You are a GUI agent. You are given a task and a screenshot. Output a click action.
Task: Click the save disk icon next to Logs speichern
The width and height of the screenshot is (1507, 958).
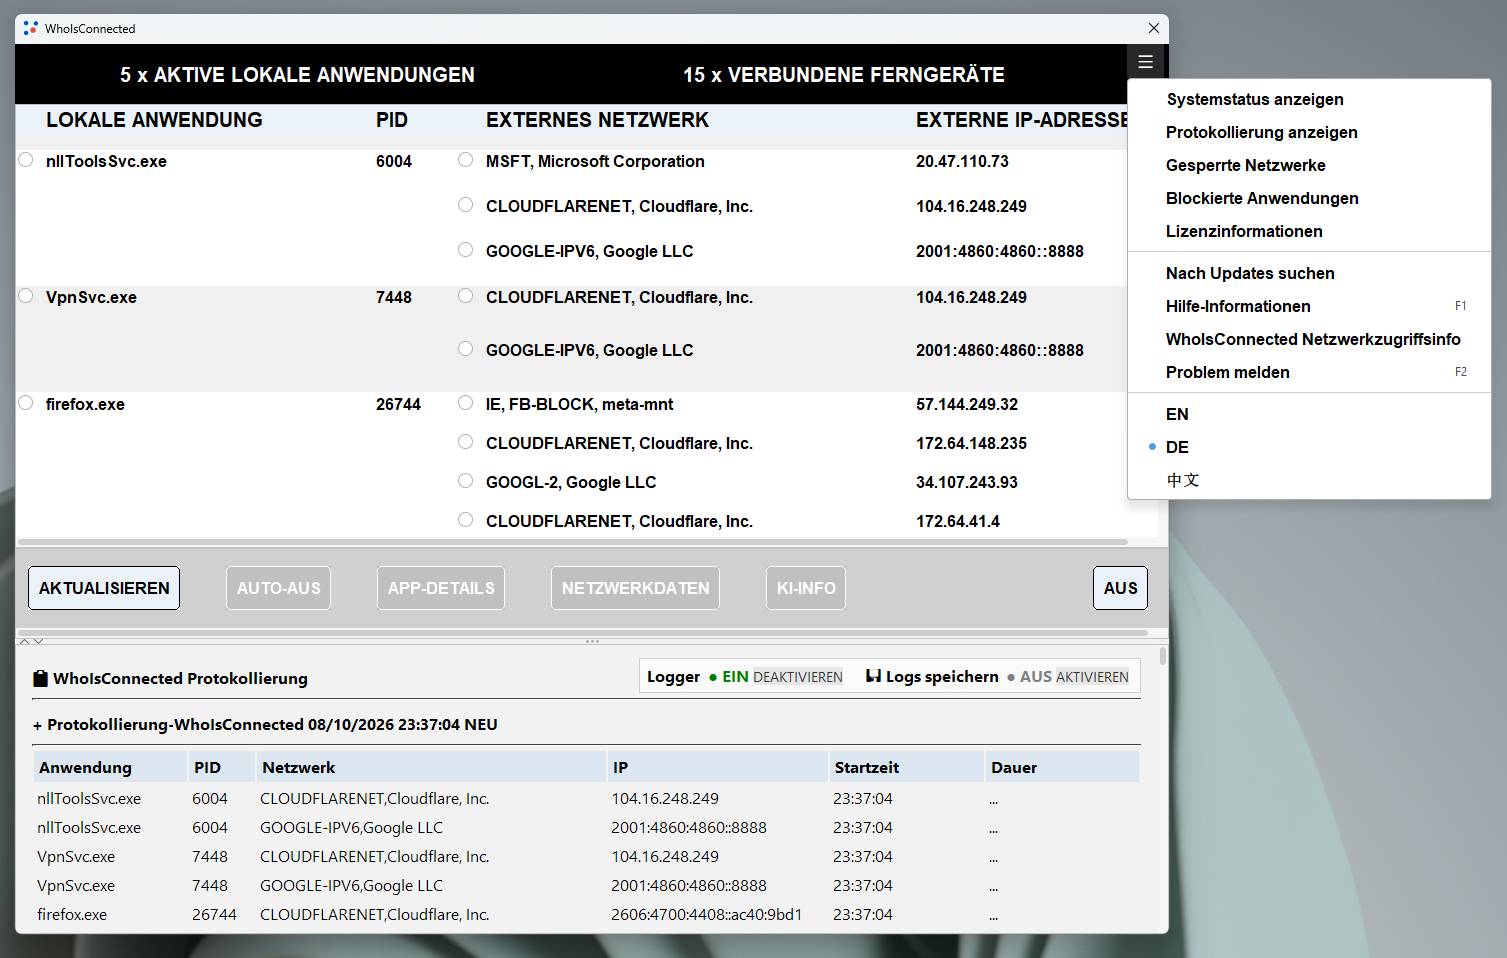tap(873, 676)
